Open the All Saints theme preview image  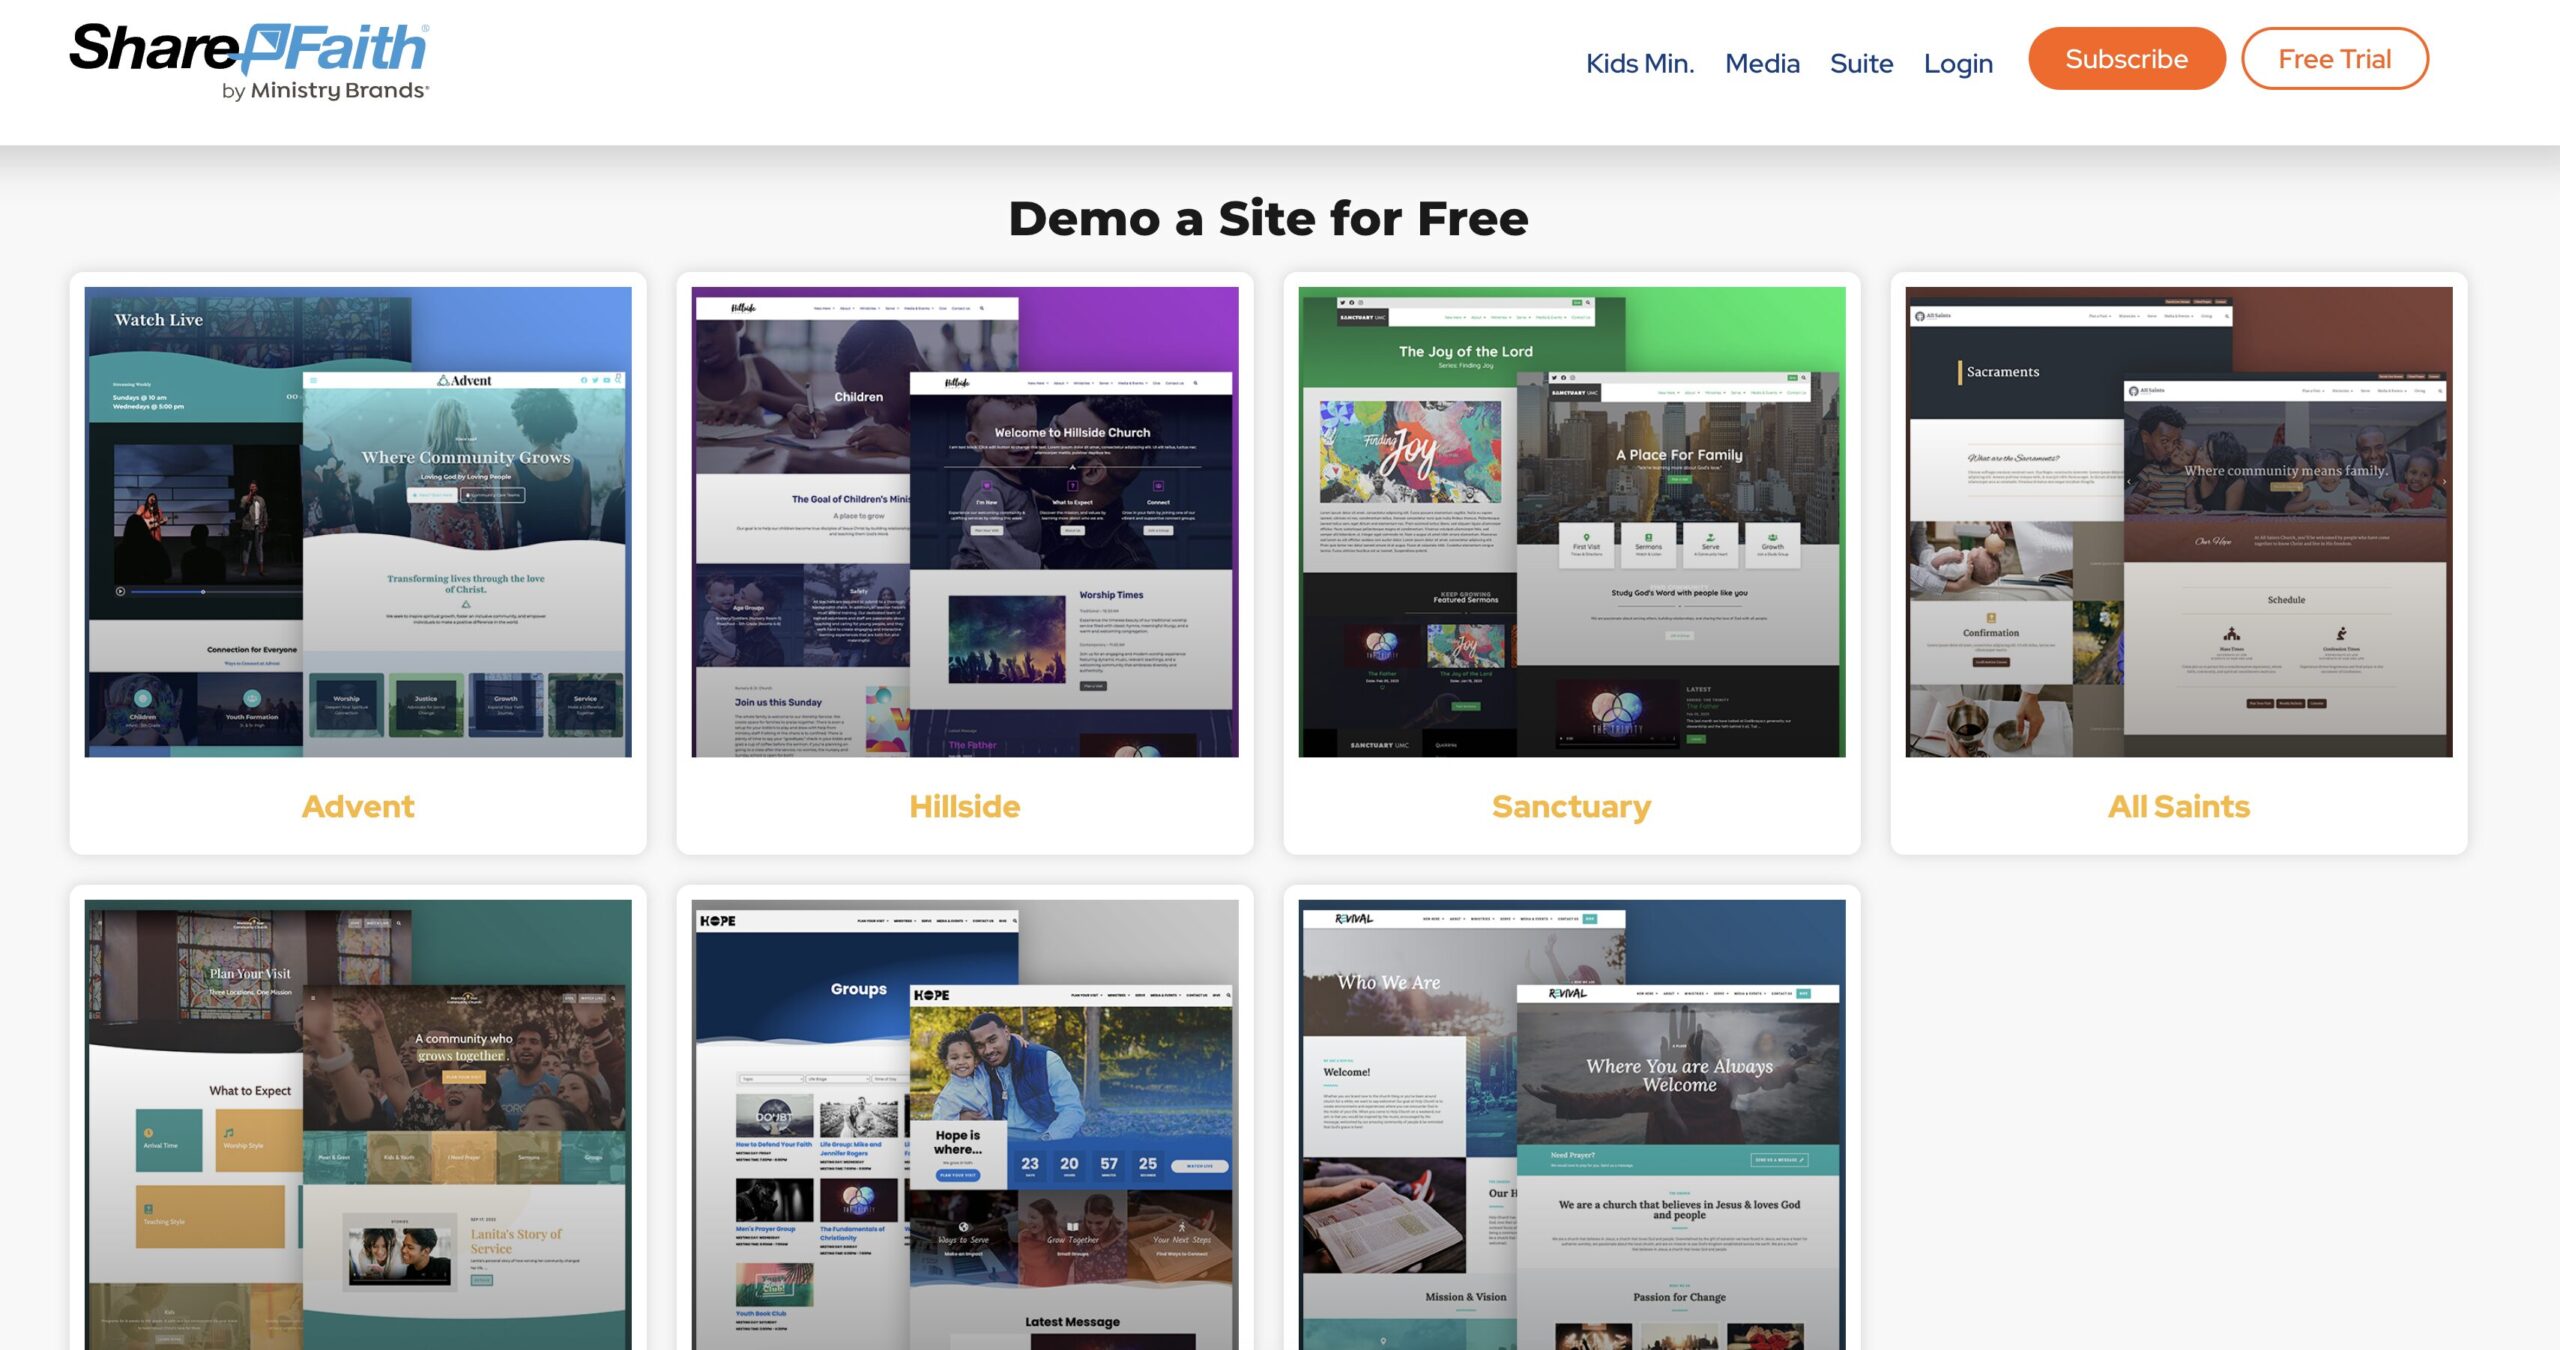point(2178,522)
